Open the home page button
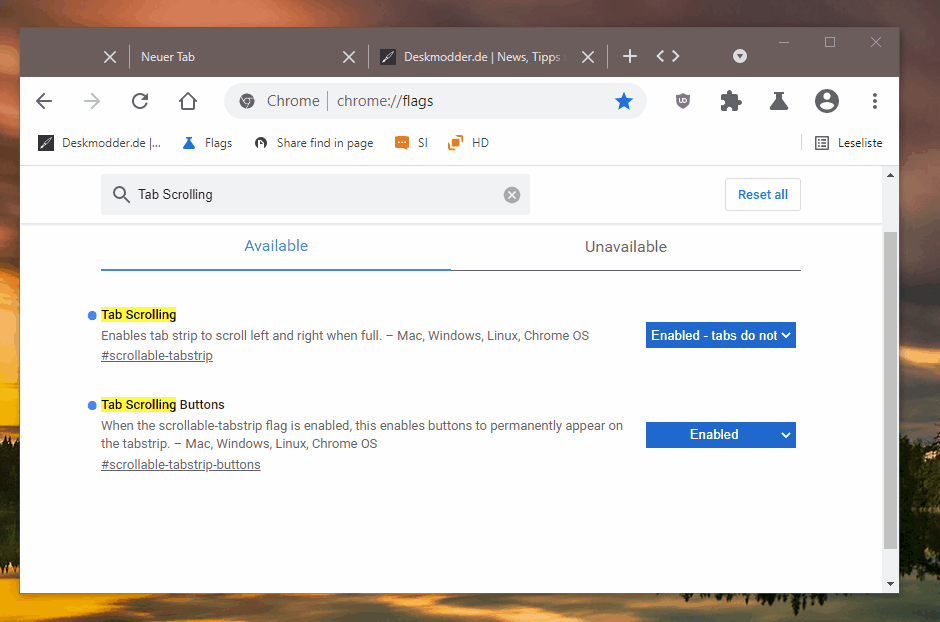 (188, 101)
